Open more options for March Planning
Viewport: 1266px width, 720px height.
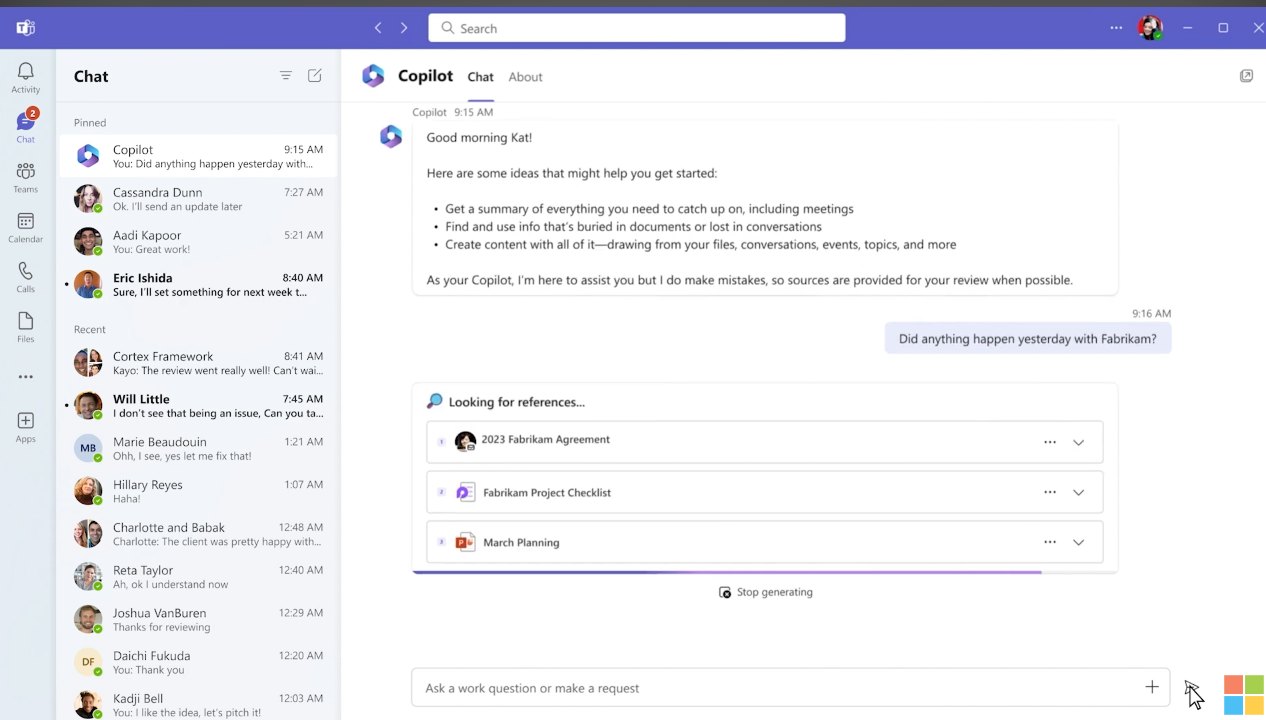(x=1049, y=542)
